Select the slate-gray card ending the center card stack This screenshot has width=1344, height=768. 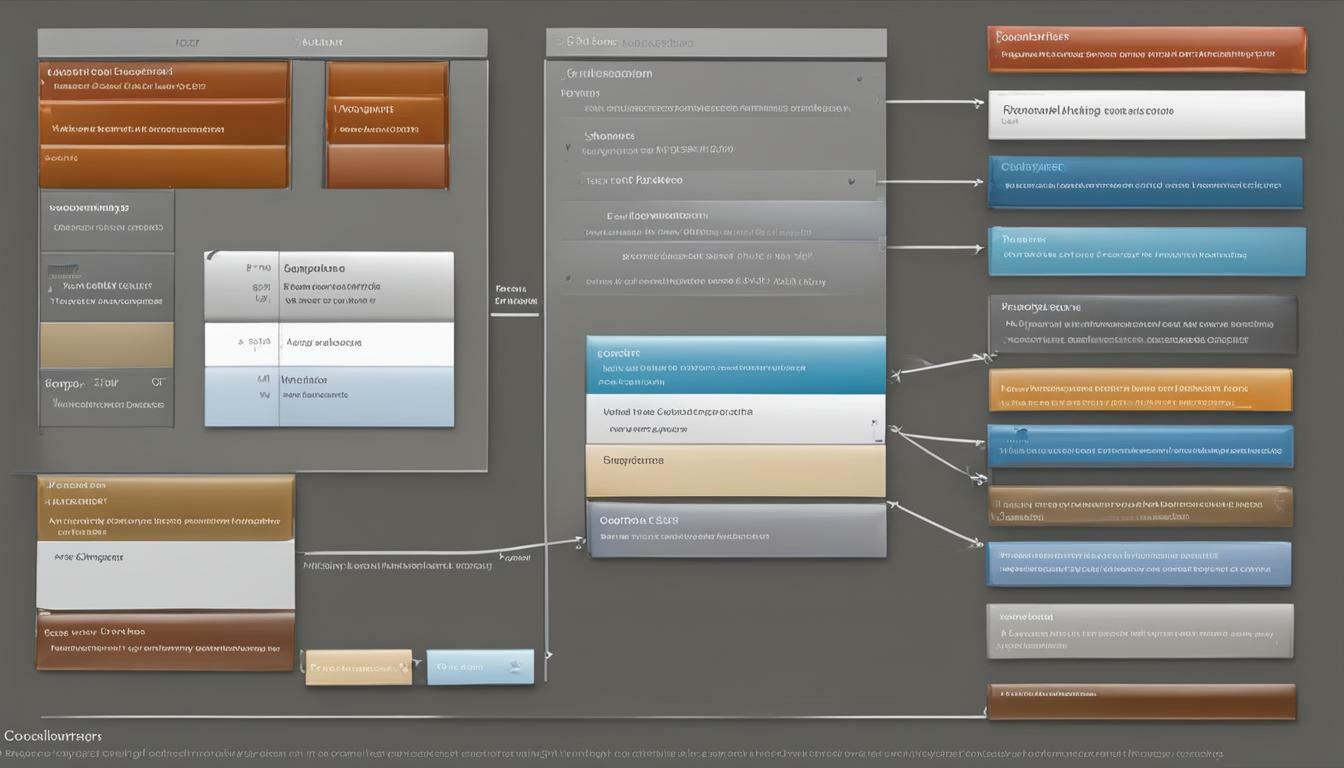coord(735,530)
